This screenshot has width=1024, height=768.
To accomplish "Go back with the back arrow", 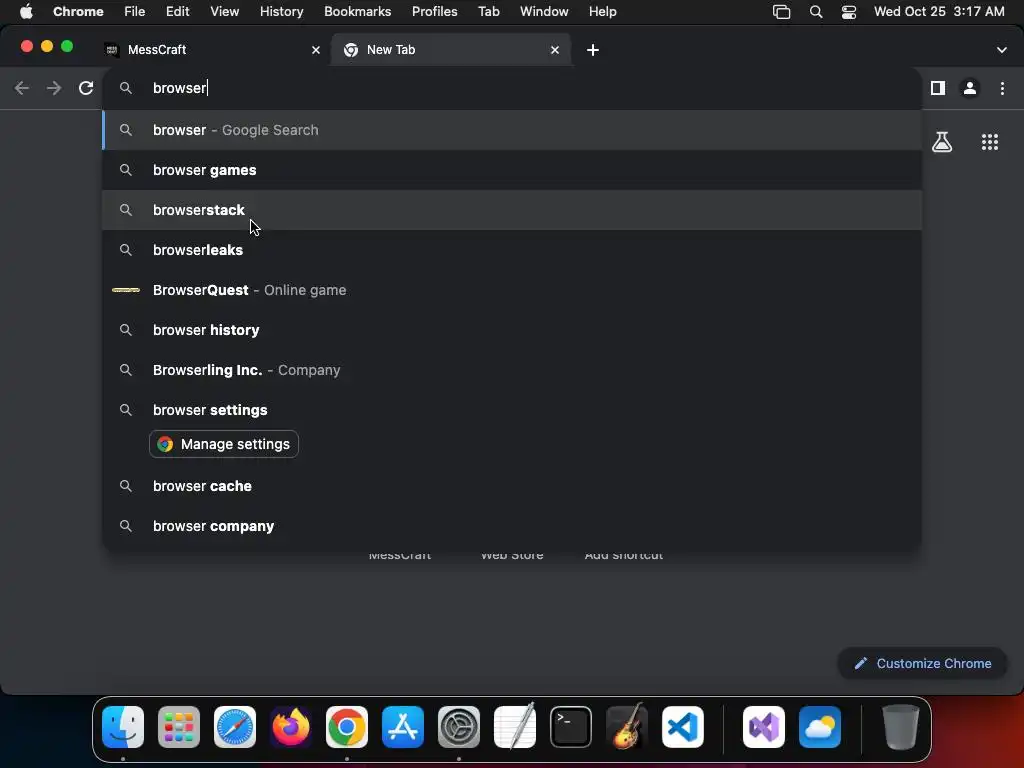I will tap(22, 88).
